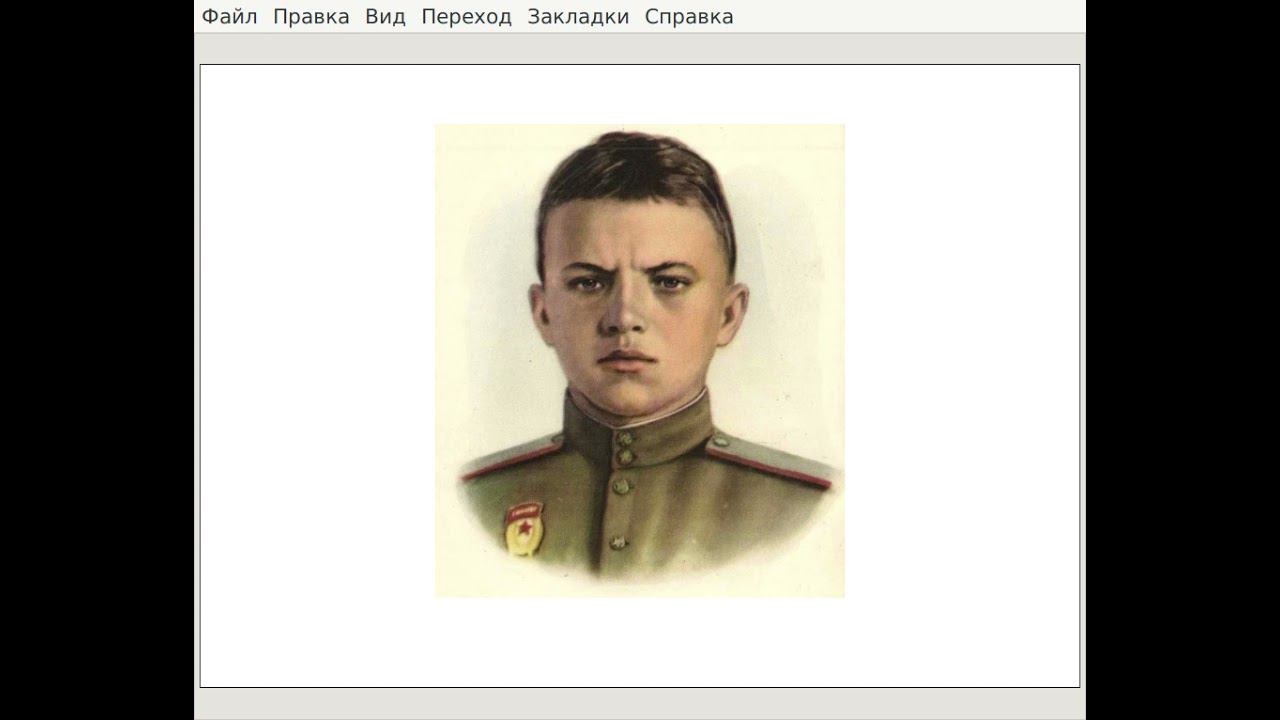Open the Закладки menu
The height and width of the screenshot is (720, 1280).
578,16
